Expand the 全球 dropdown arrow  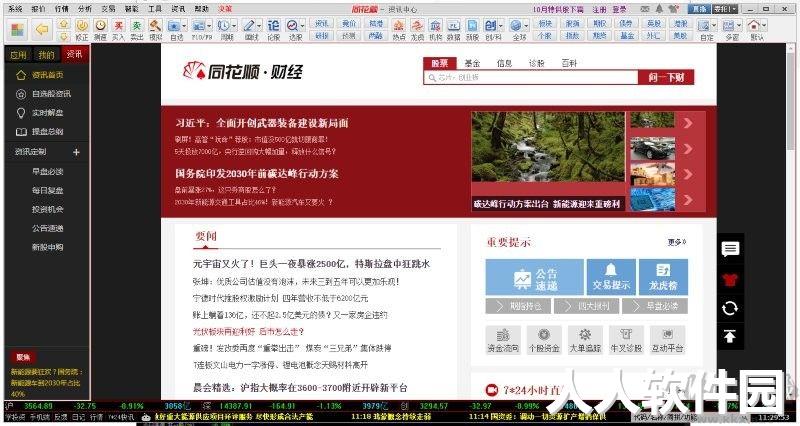pyautogui.click(x=526, y=25)
